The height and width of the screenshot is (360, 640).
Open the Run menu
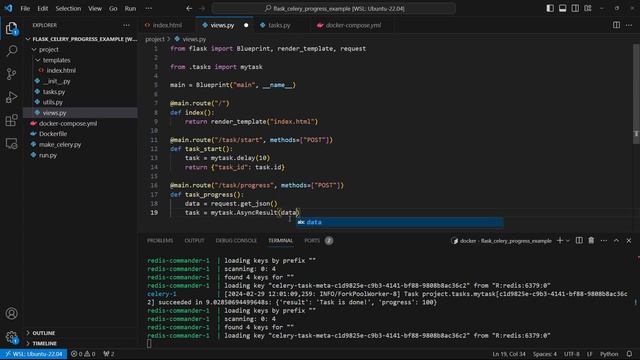pyautogui.click(x=130, y=8)
